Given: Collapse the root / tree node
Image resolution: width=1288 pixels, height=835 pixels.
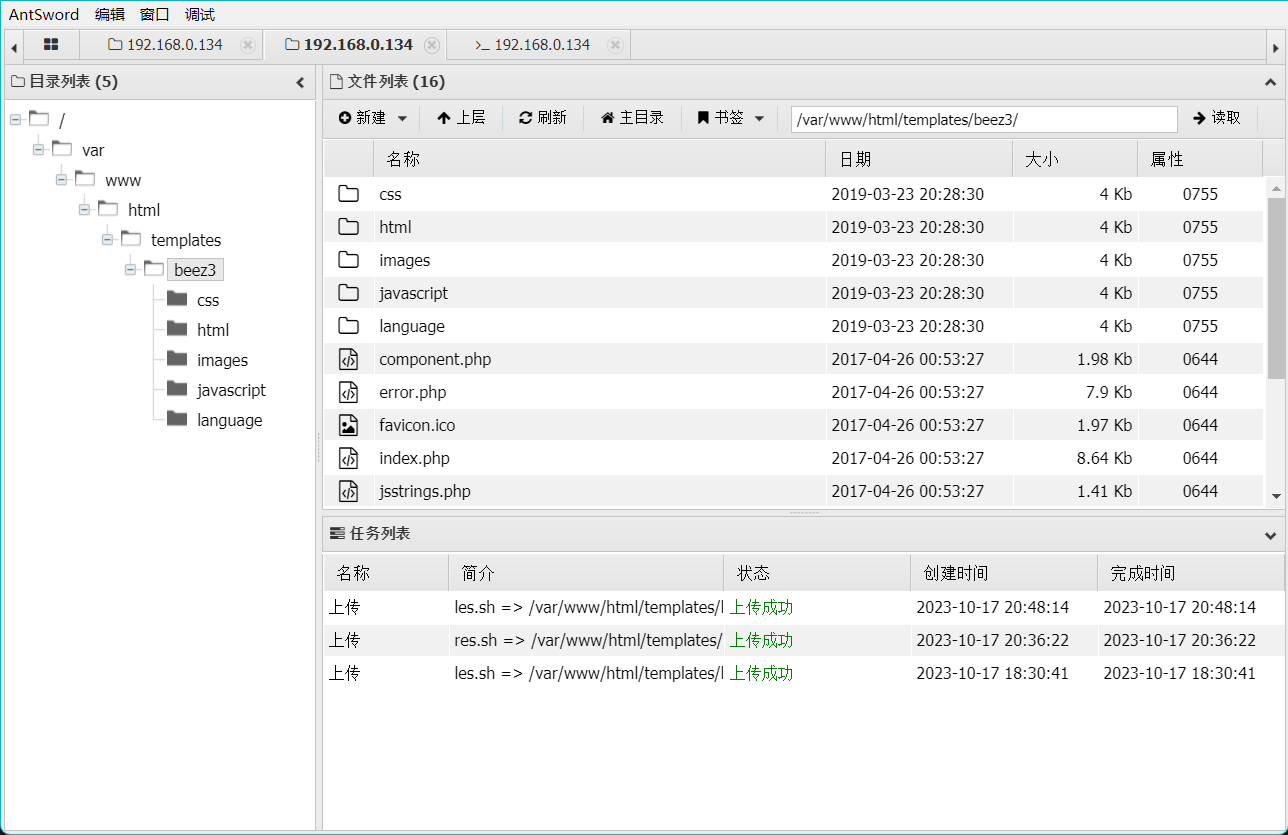Looking at the screenshot, I should (x=15, y=120).
